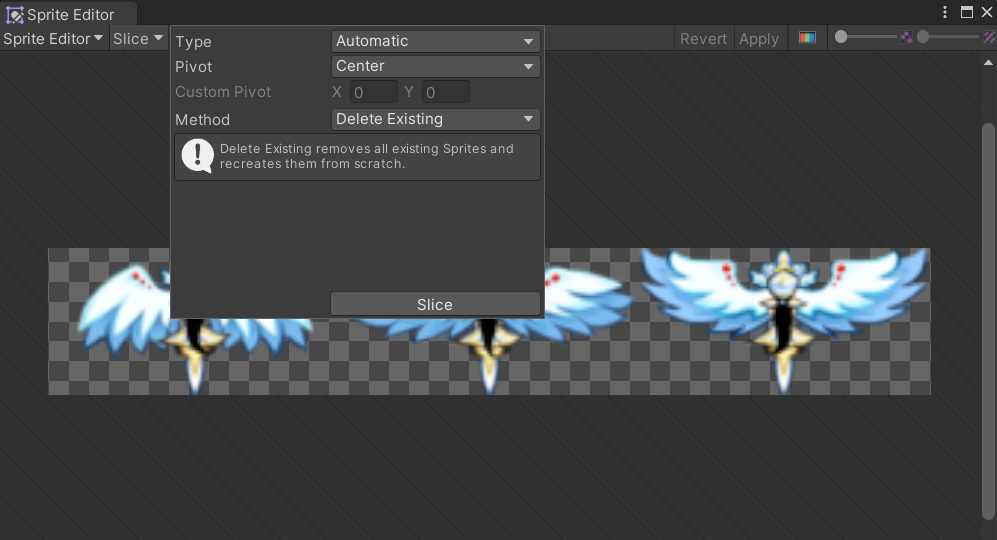997x540 pixels.
Task: Click the Custom Pivot X input field
Action: click(x=374, y=92)
